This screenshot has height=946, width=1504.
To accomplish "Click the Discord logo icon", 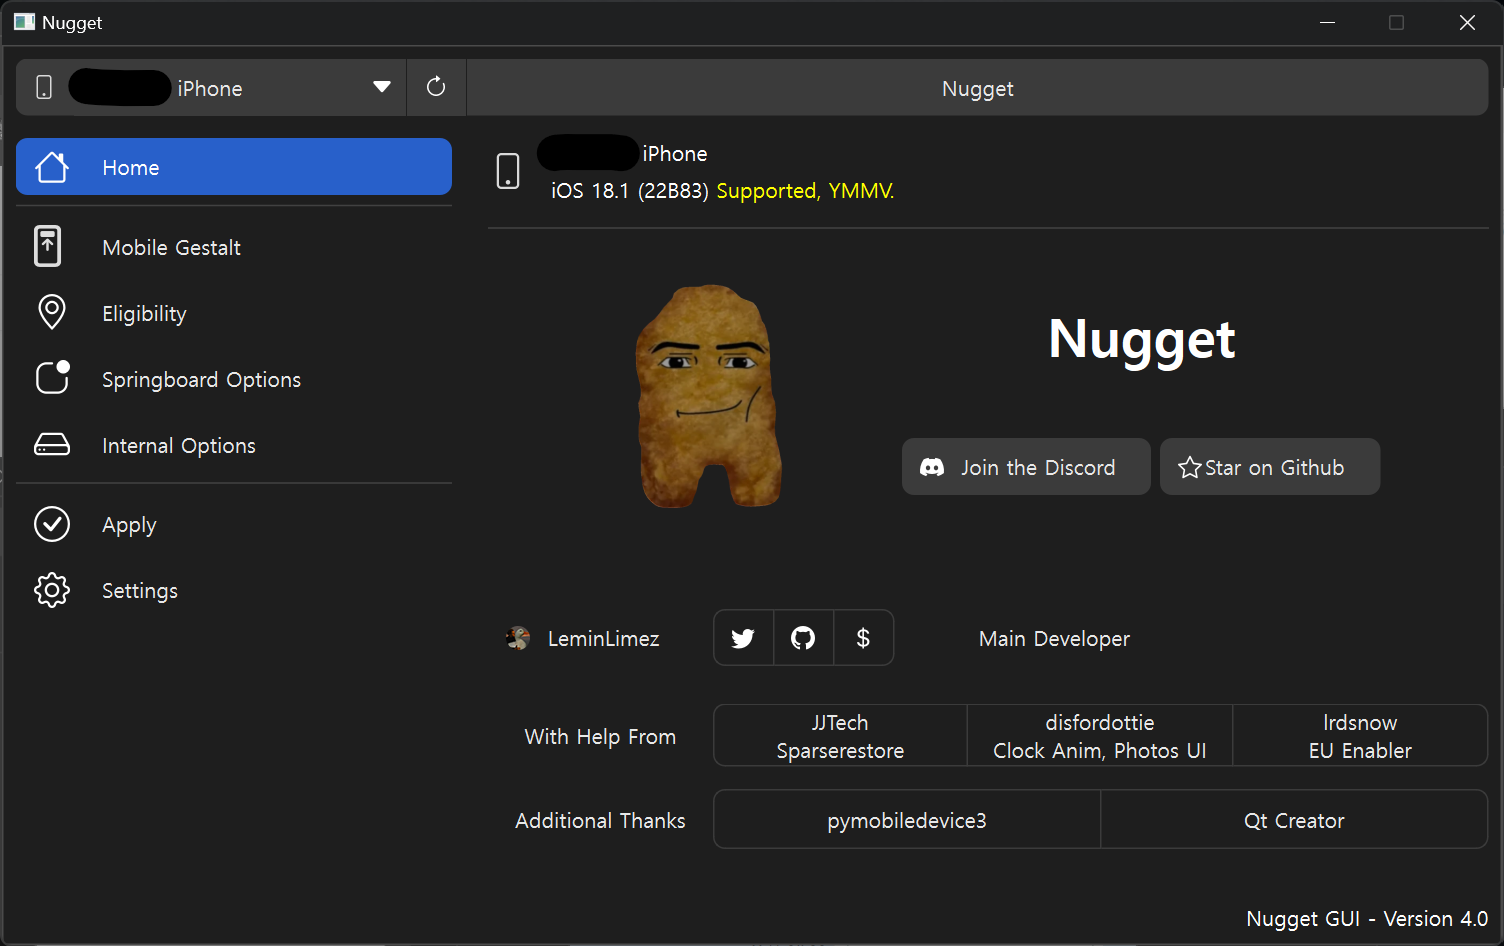I will pos(932,467).
